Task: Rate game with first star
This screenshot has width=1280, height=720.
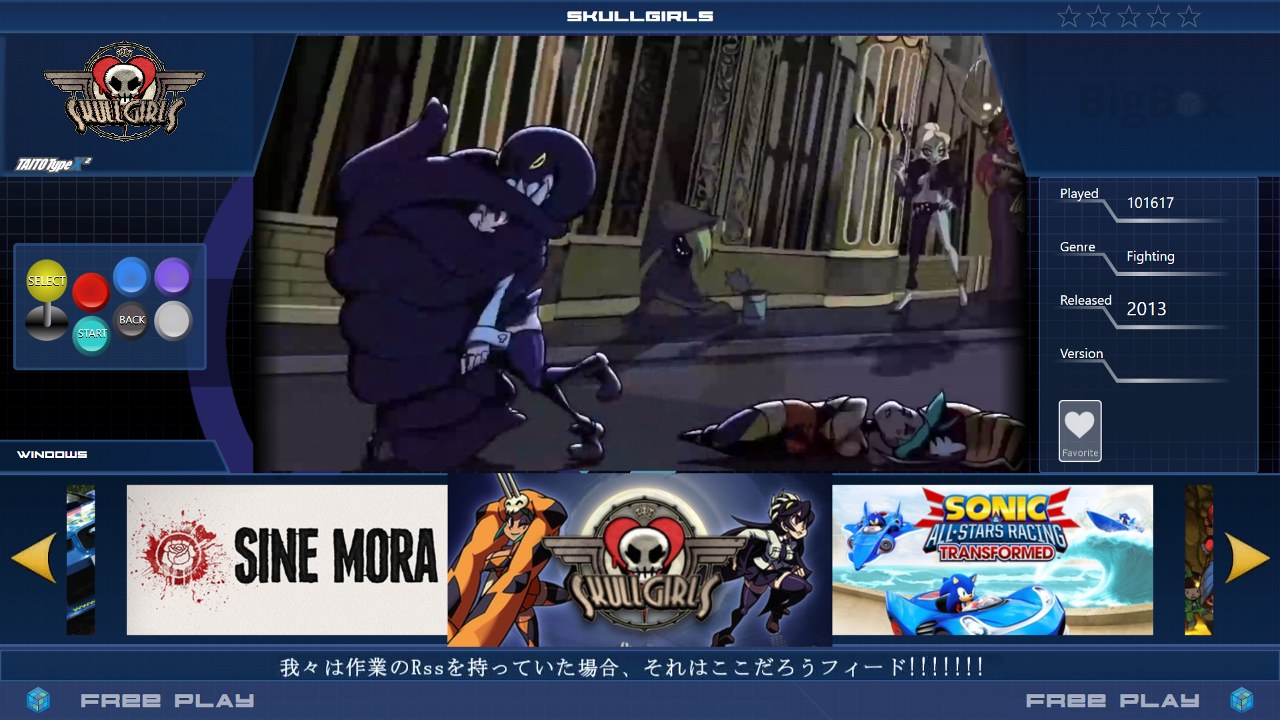Action: (x=1069, y=16)
